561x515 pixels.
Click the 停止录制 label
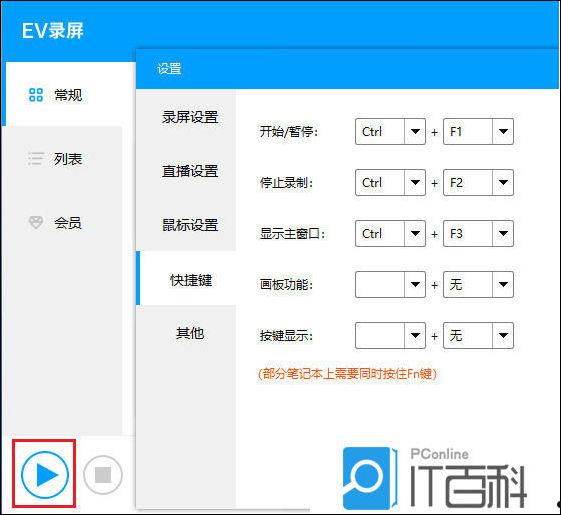[286, 183]
